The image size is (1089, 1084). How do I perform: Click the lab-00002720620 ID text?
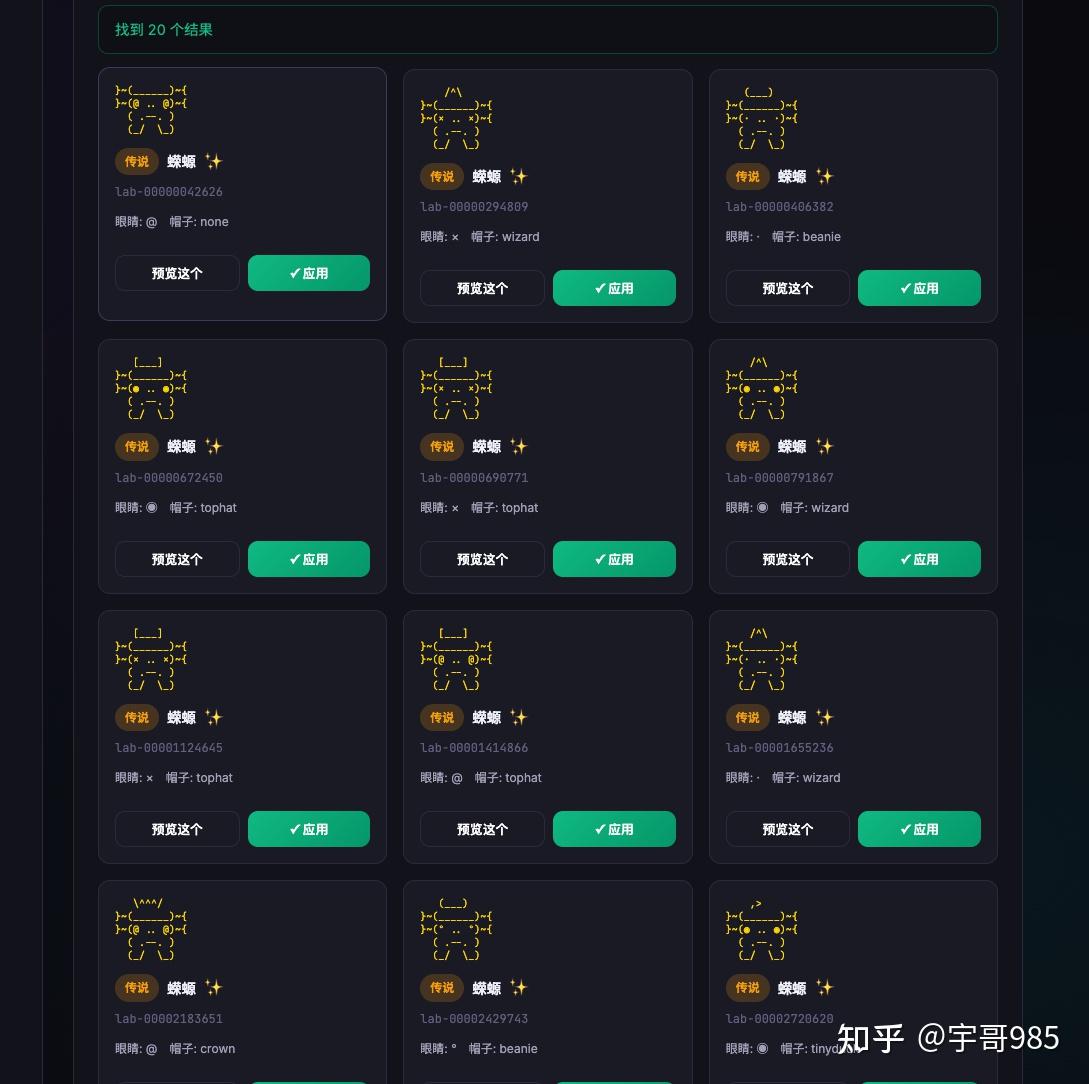click(779, 1018)
